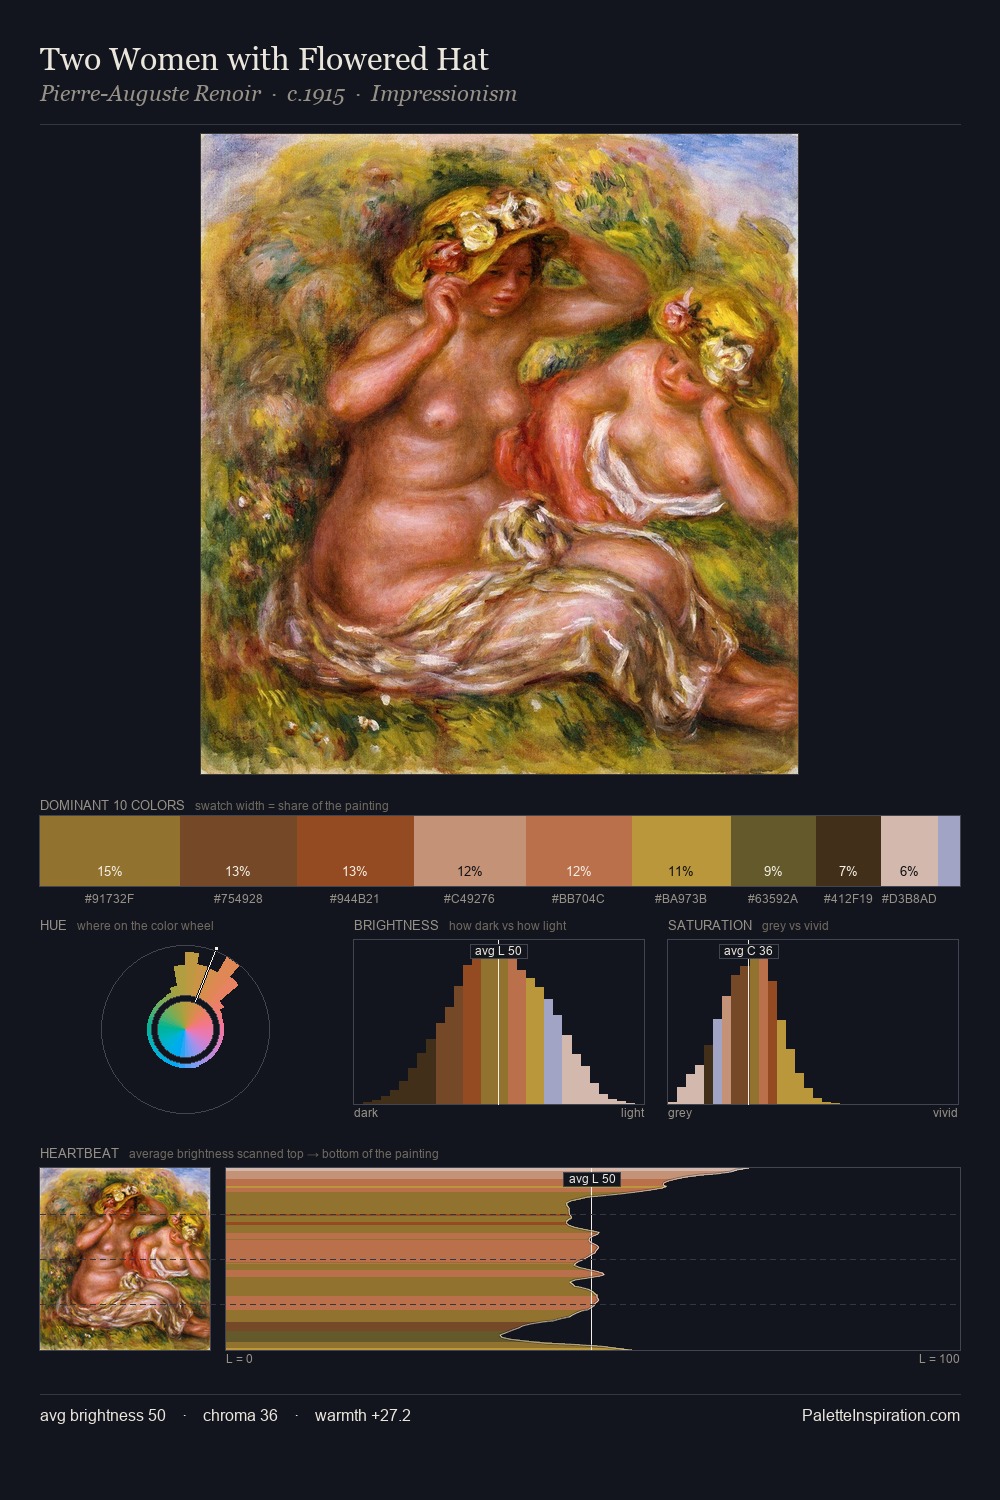1000x1500 pixels.
Task: Click the heartbeat scan description caption
Action: [284, 1154]
